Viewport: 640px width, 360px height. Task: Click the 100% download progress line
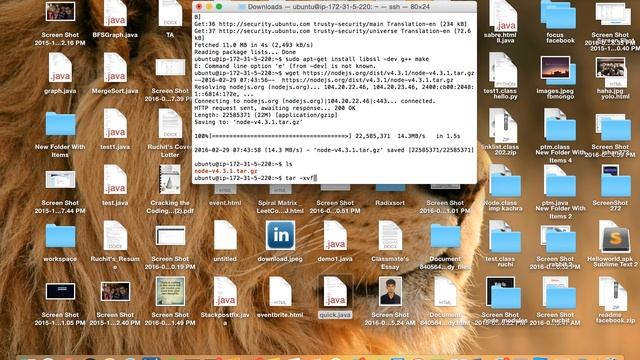pyautogui.click(x=327, y=136)
